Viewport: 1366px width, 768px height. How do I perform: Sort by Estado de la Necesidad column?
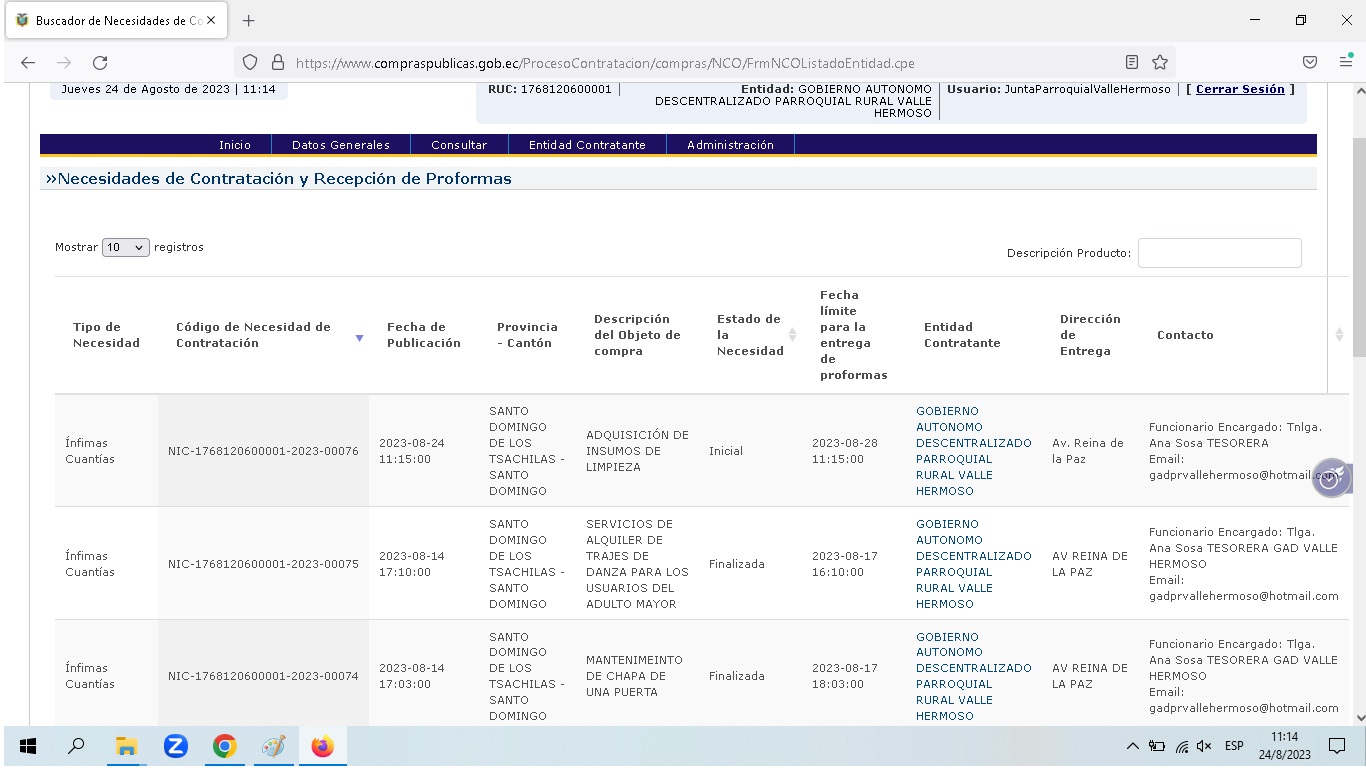[x=793, y=335]
